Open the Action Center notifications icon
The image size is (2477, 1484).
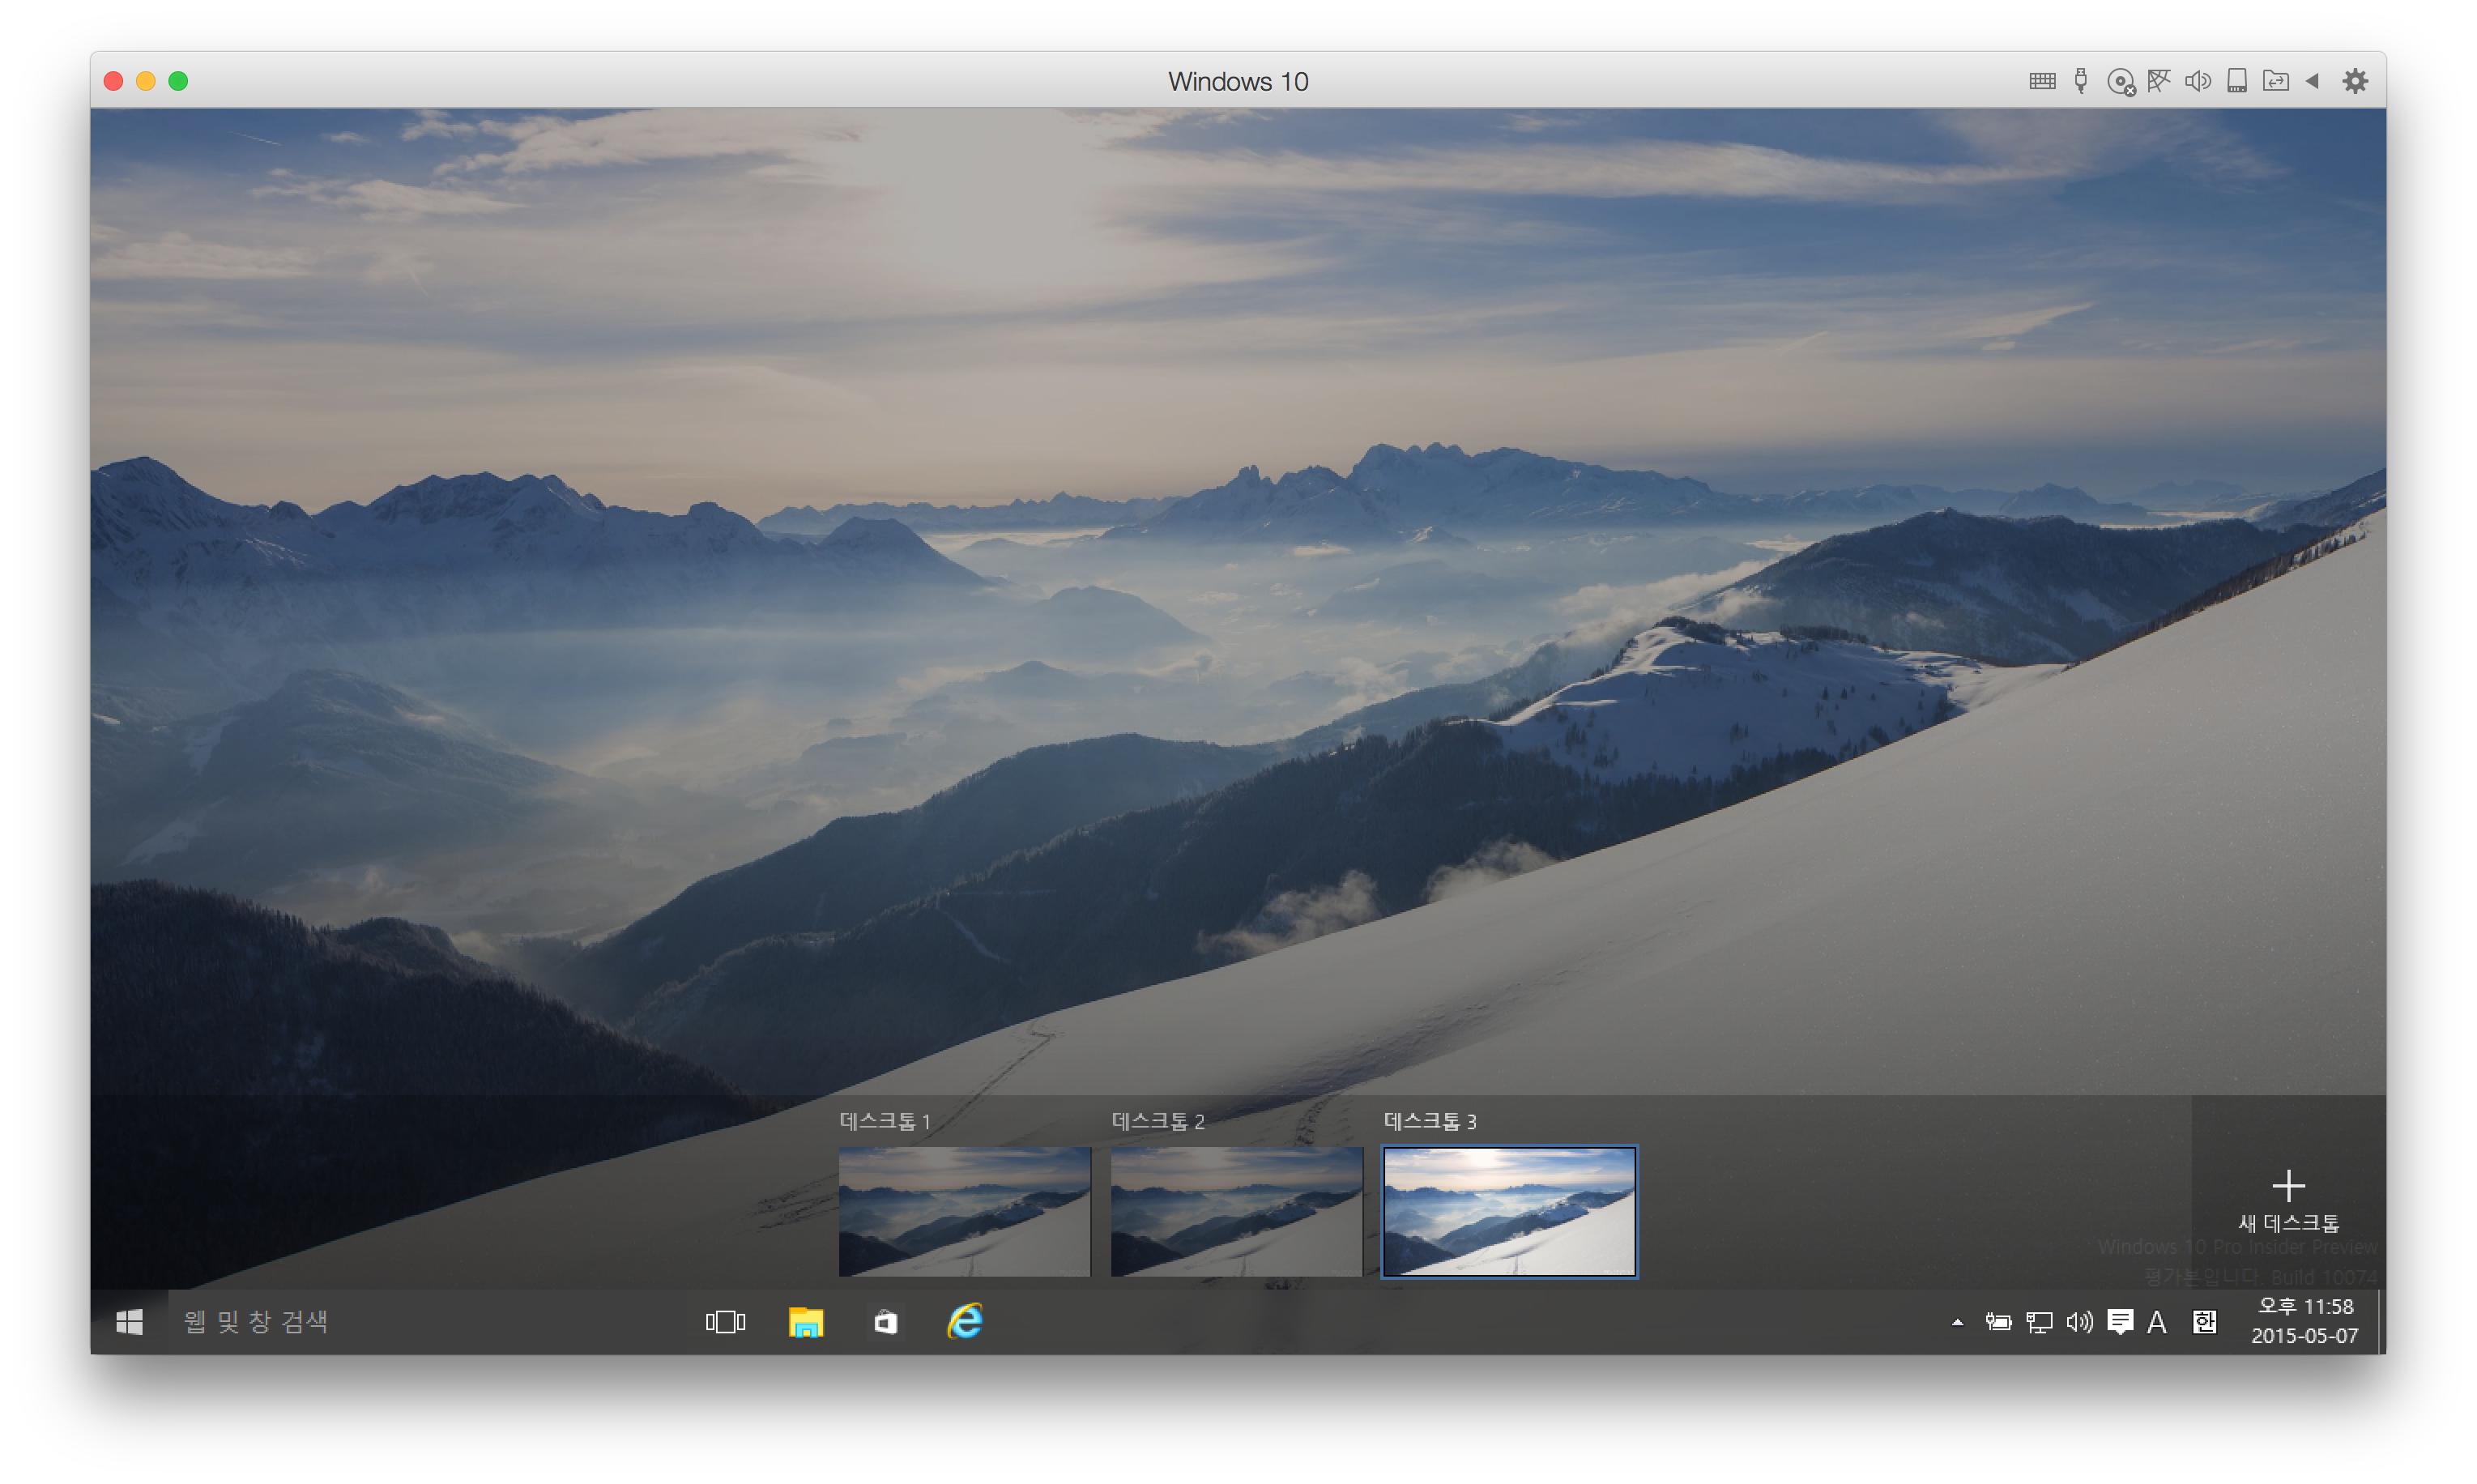[2120, 1322]
